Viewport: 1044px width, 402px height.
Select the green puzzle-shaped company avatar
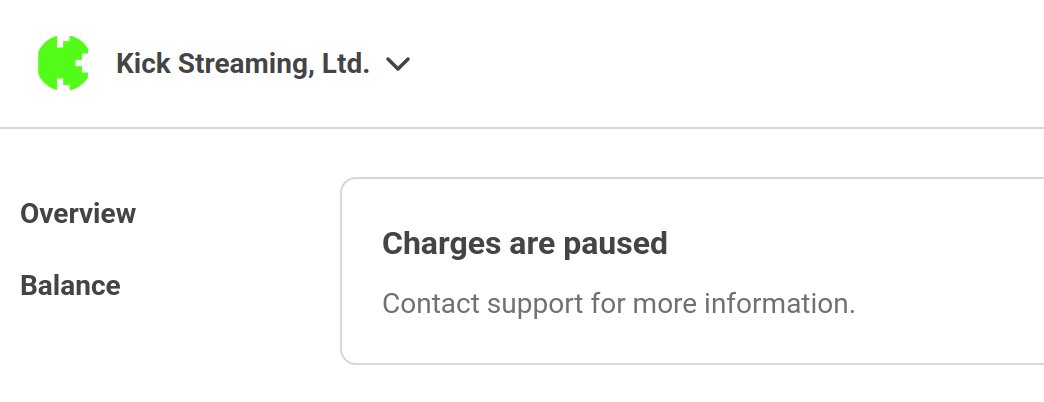tap(63, 63)
